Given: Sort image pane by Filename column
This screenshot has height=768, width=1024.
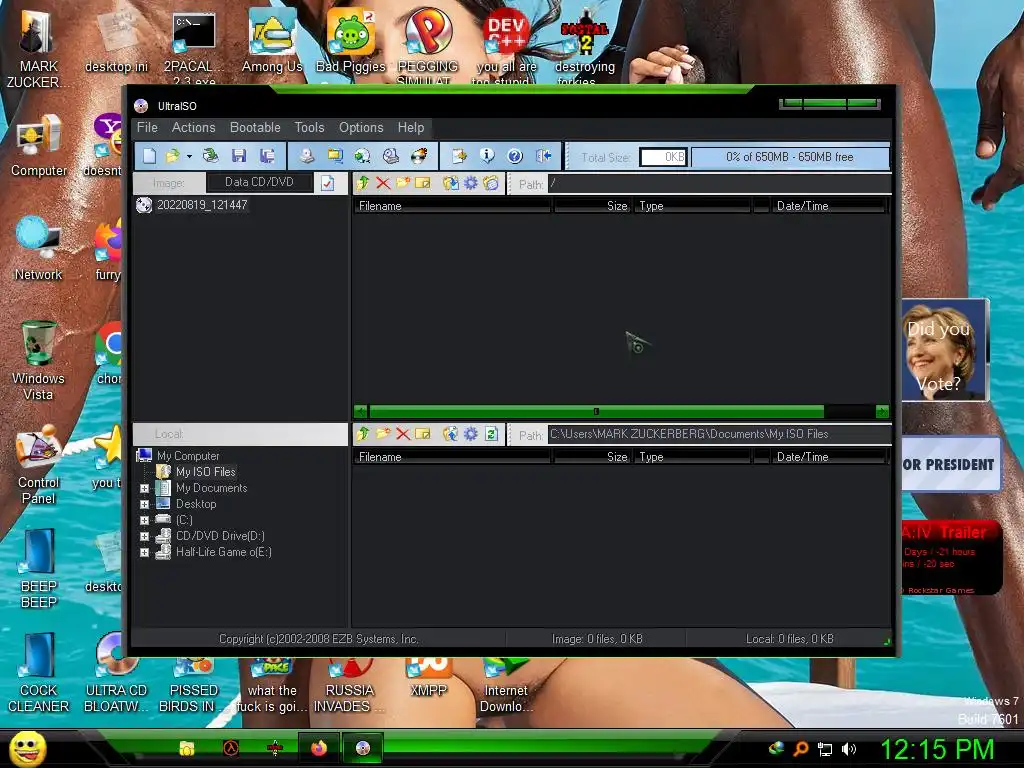Looking at the screenshot, I should click(x=453, y=206).
